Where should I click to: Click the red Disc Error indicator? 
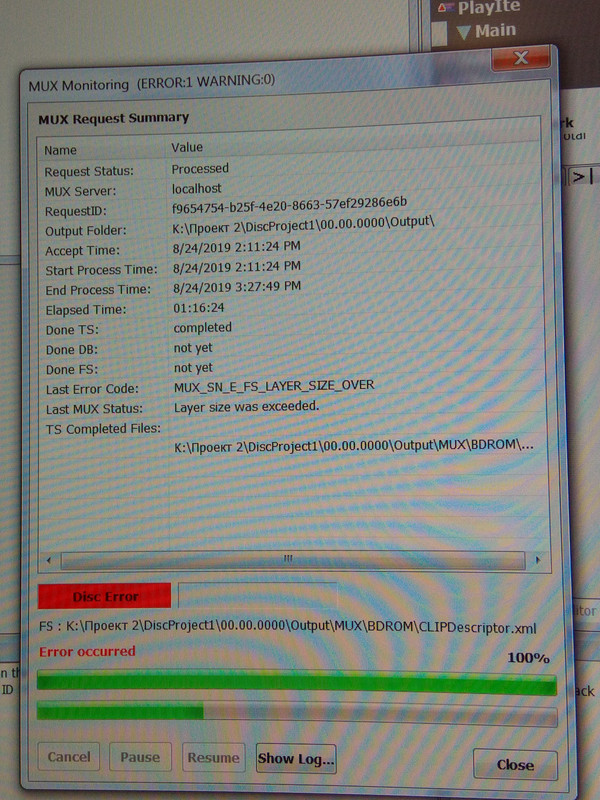[105, 596]
